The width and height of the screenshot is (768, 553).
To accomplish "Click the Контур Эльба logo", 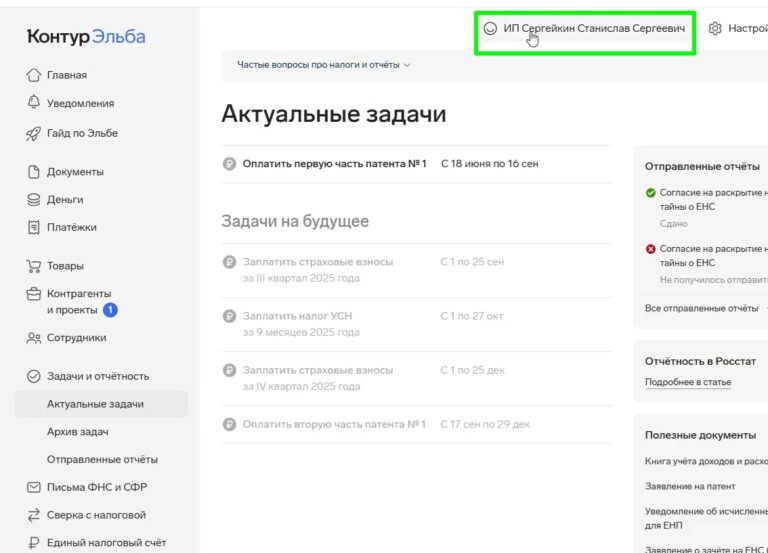I will coord(86,37).
